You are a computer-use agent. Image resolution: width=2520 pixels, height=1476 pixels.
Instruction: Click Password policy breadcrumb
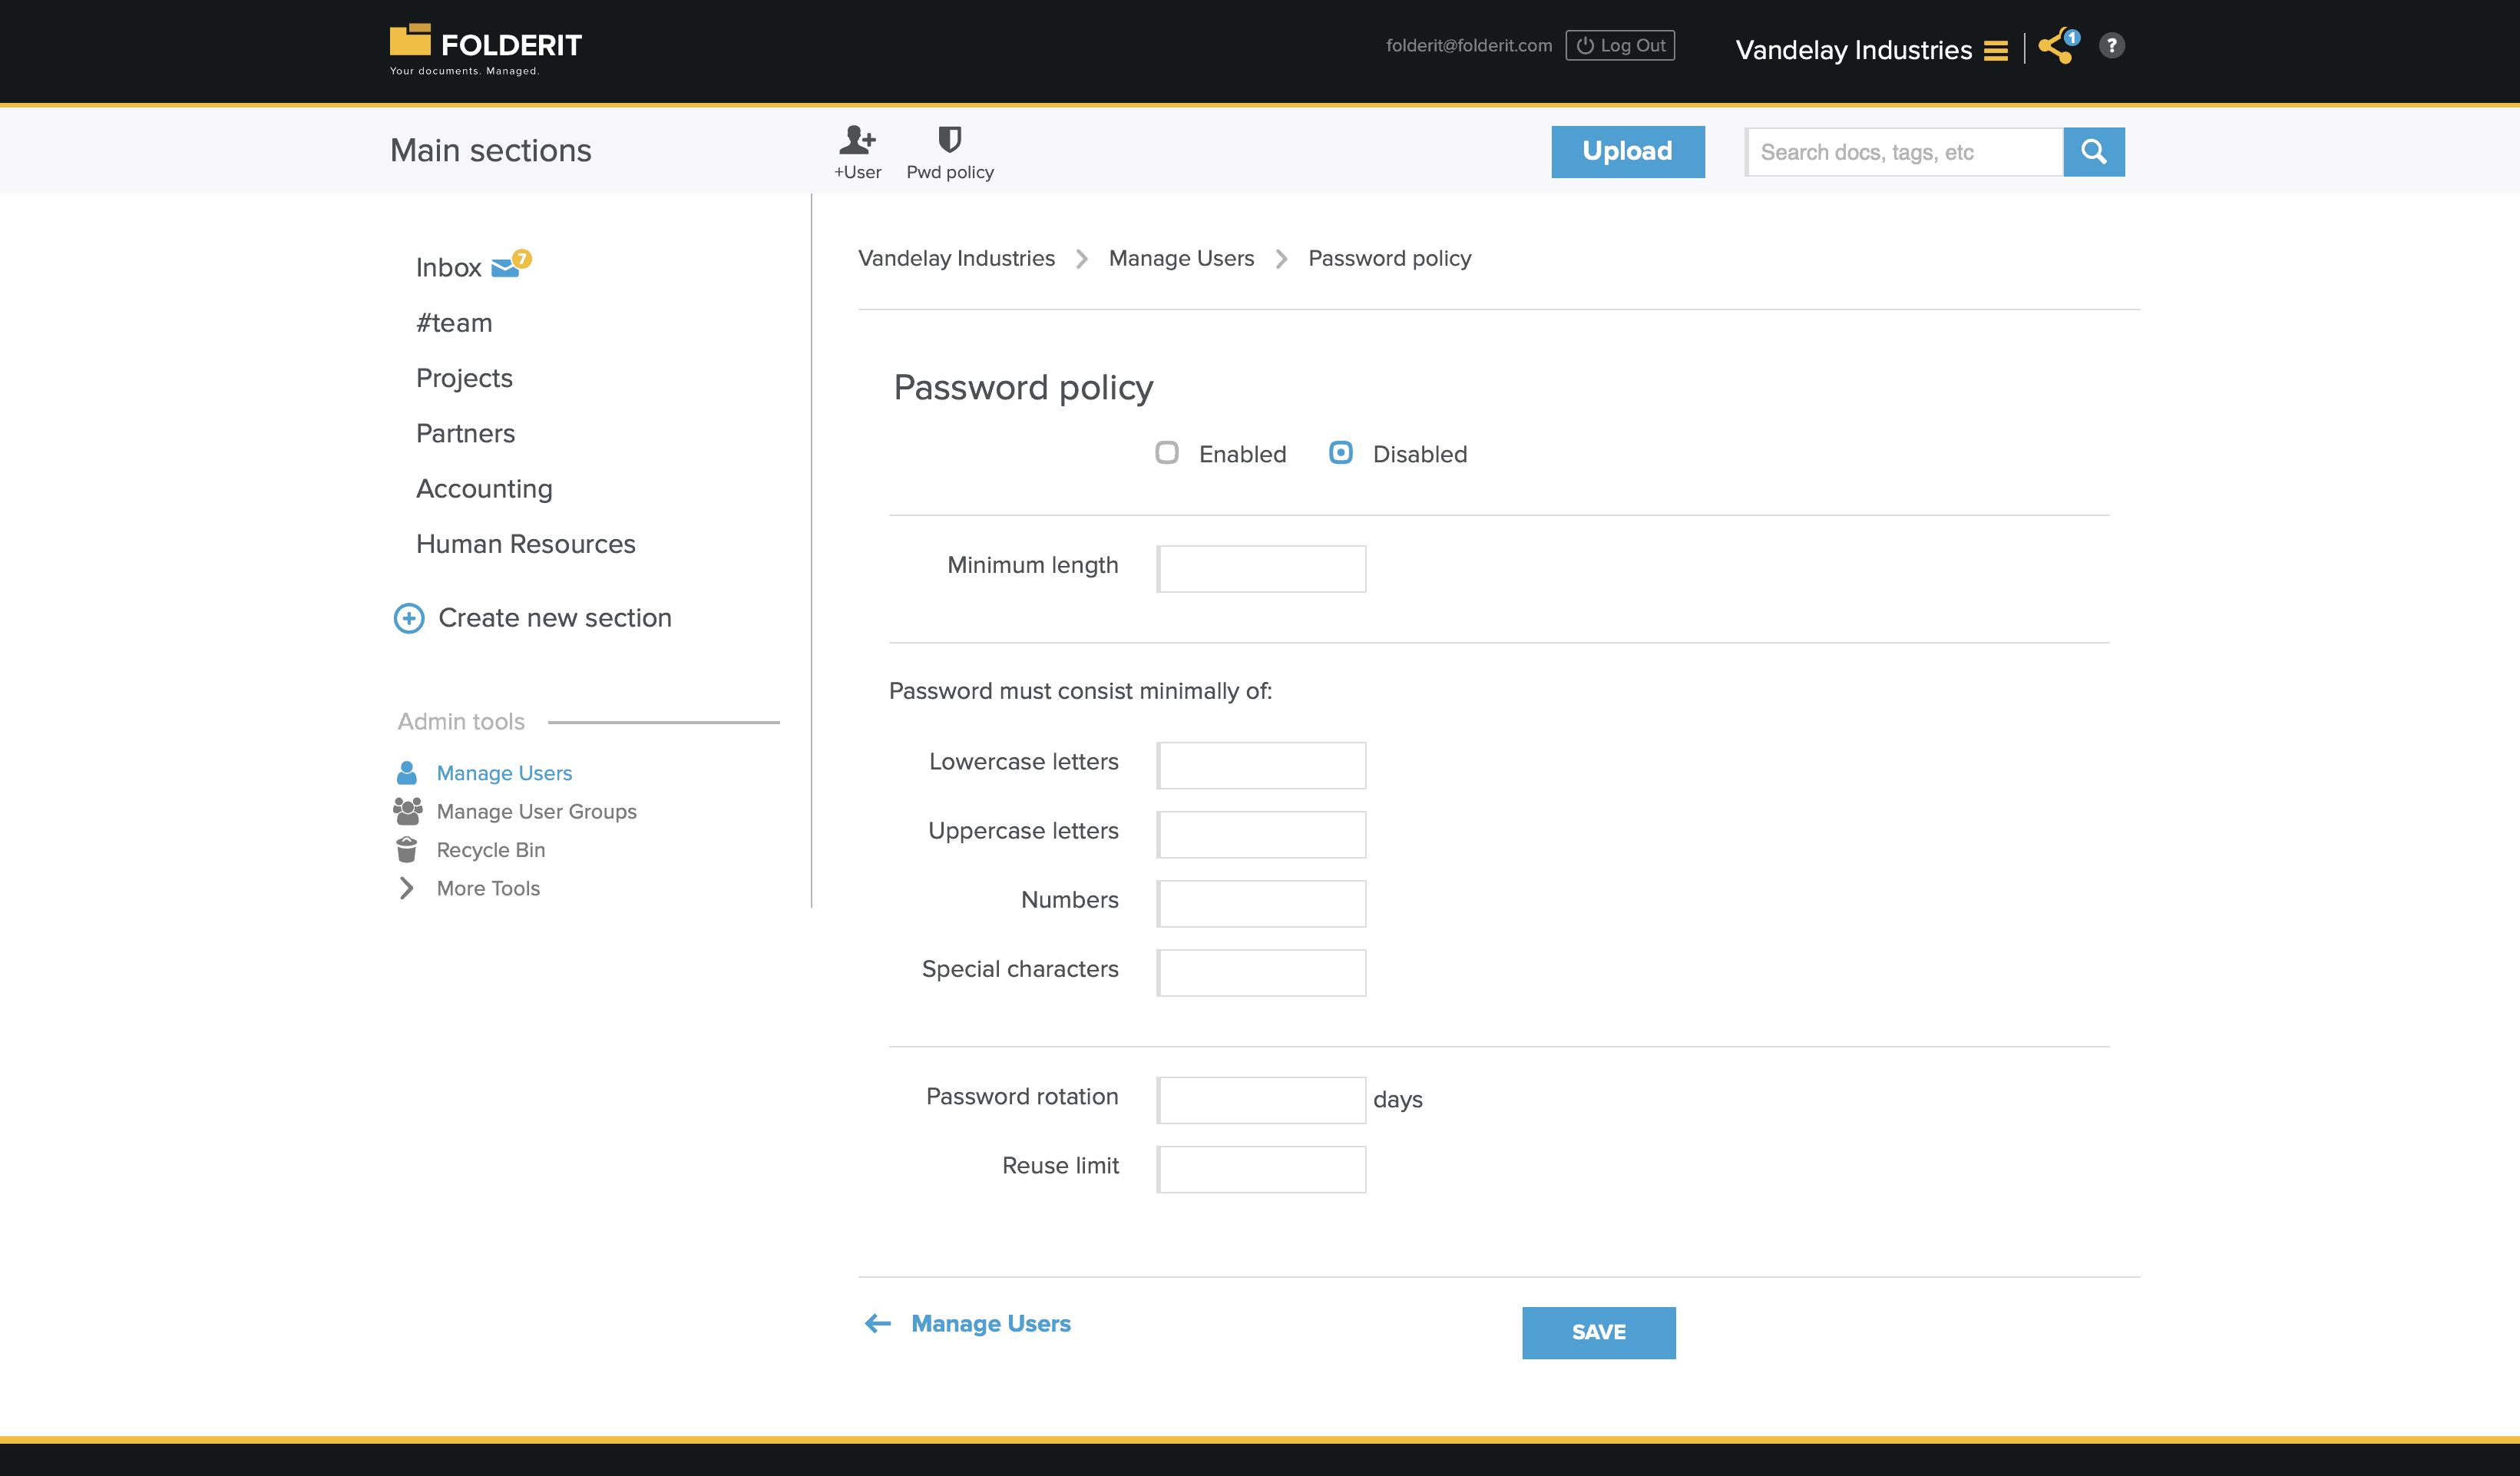pos(1389,258)
